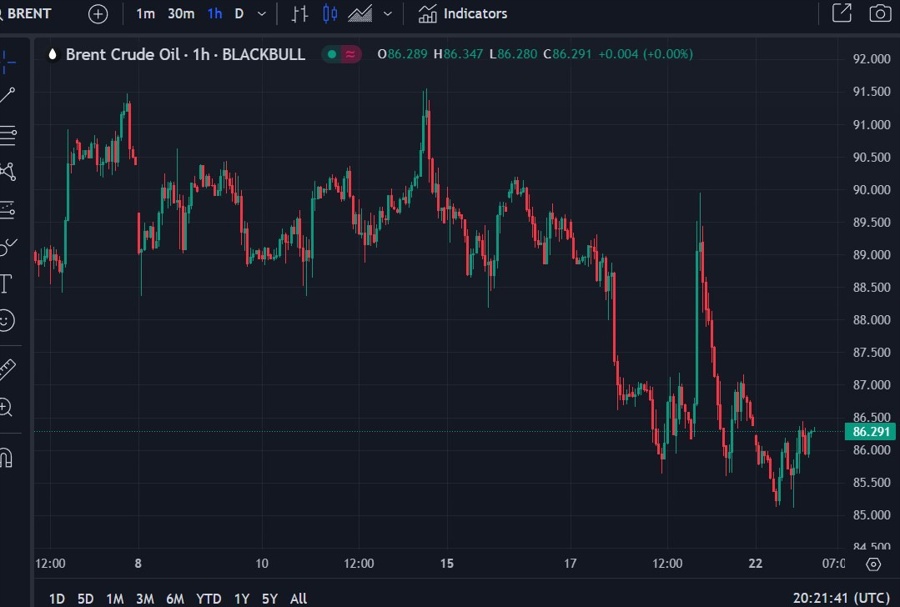Click the 92.000 price axis label
Screen dimensions: 900x607
point(871,59)
